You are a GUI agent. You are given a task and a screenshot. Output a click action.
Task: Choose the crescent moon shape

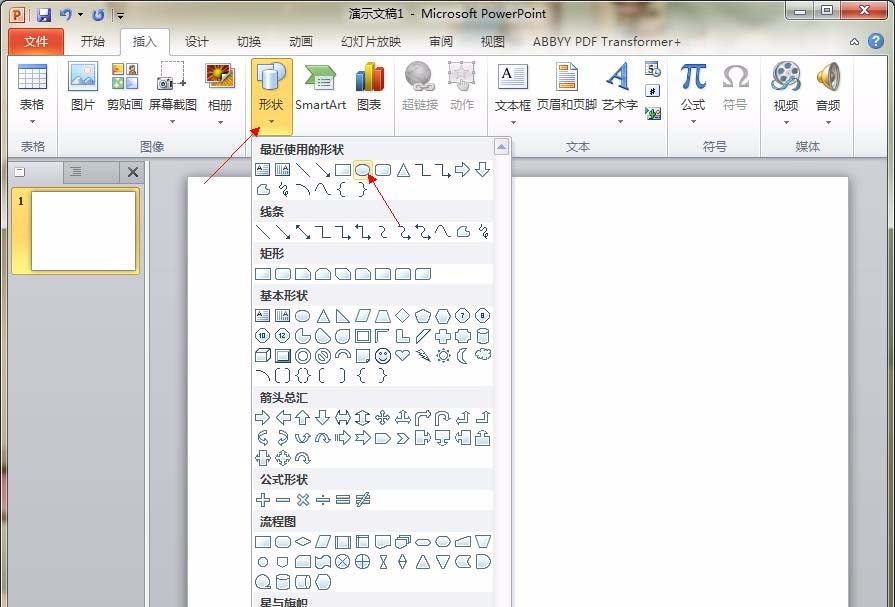(x=462, y=356)
